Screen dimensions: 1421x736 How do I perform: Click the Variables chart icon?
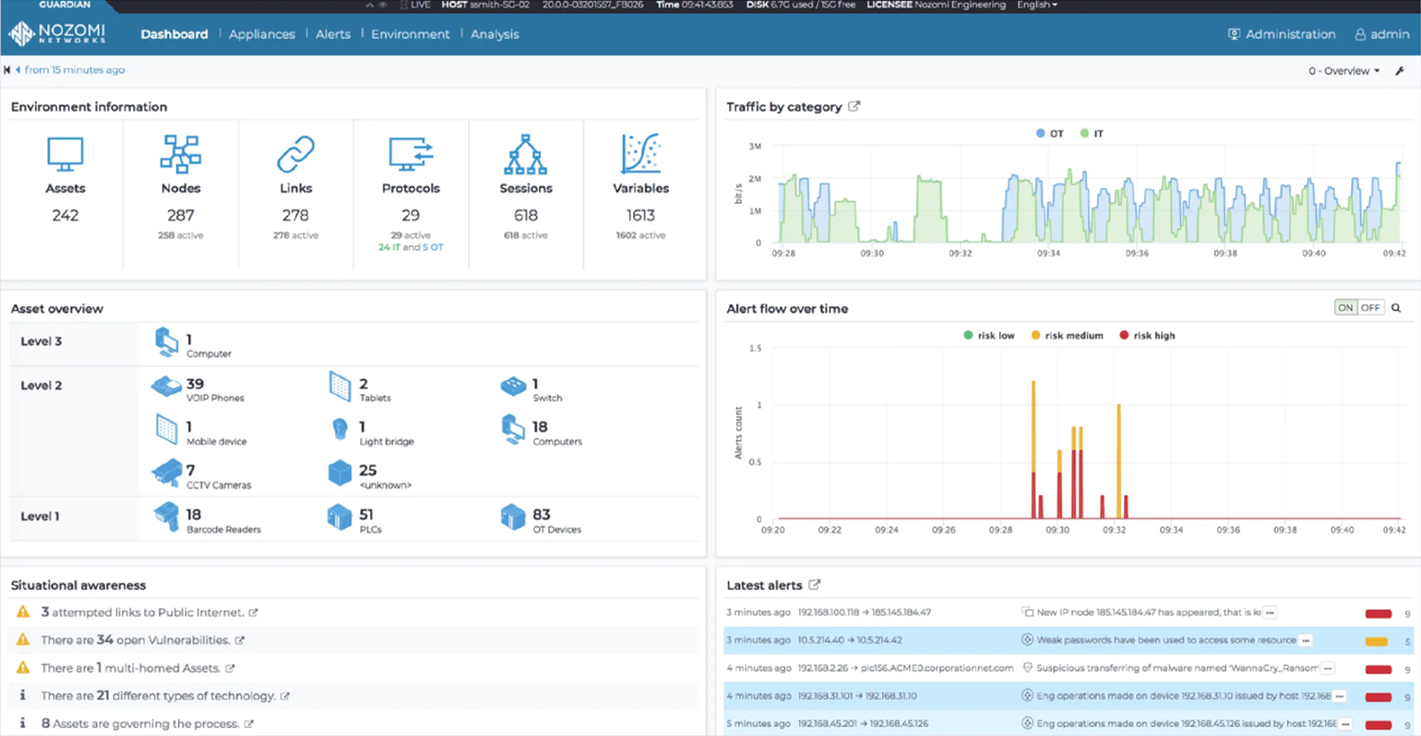point(640,154)
